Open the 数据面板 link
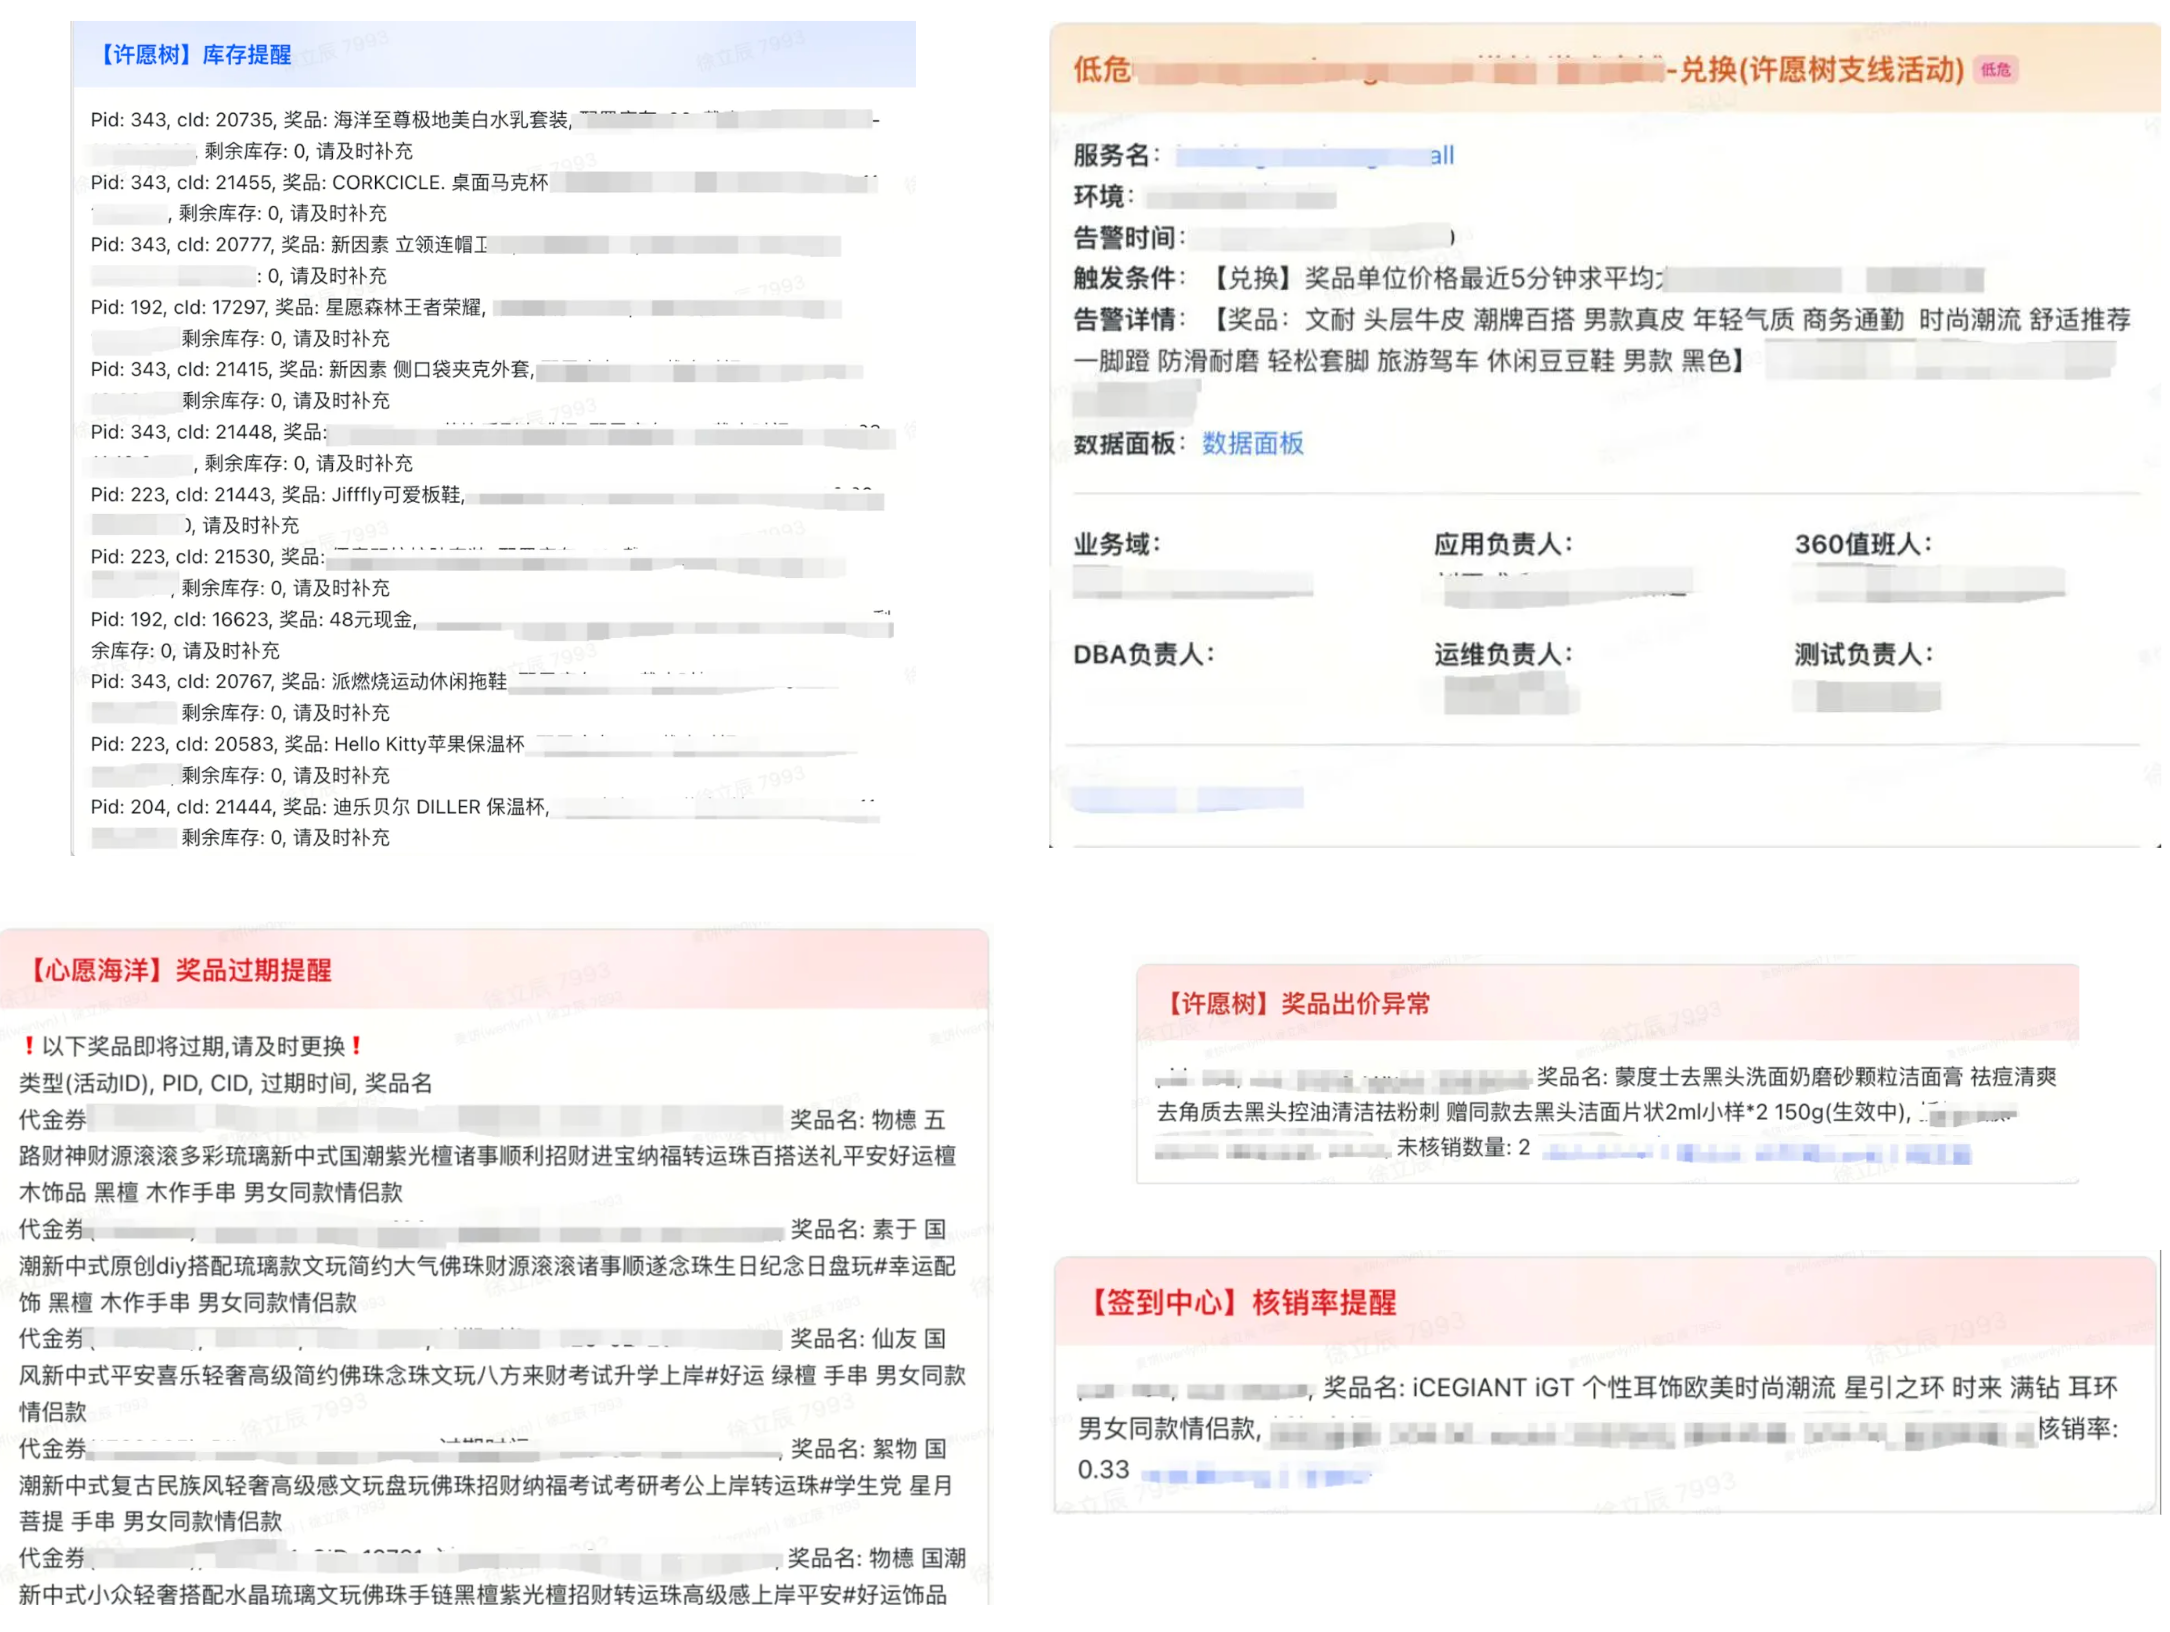Image resolution: width=2170 pixels, height=1632 pixels. [x=1252, y=443]
